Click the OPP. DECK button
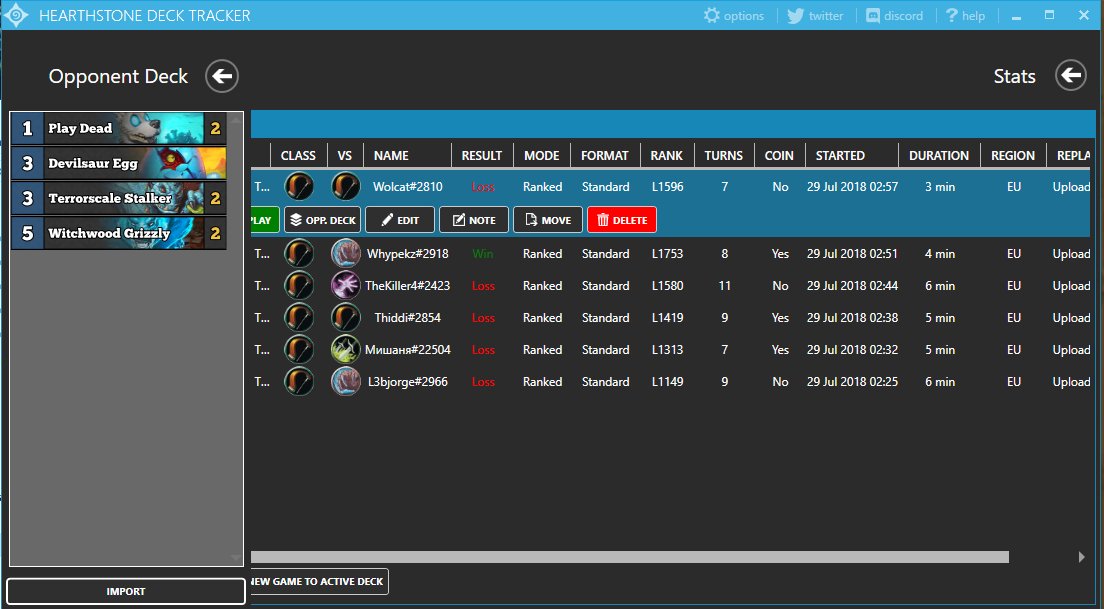The width and height of the screenshot is (1104, 609). pos(322,220)
